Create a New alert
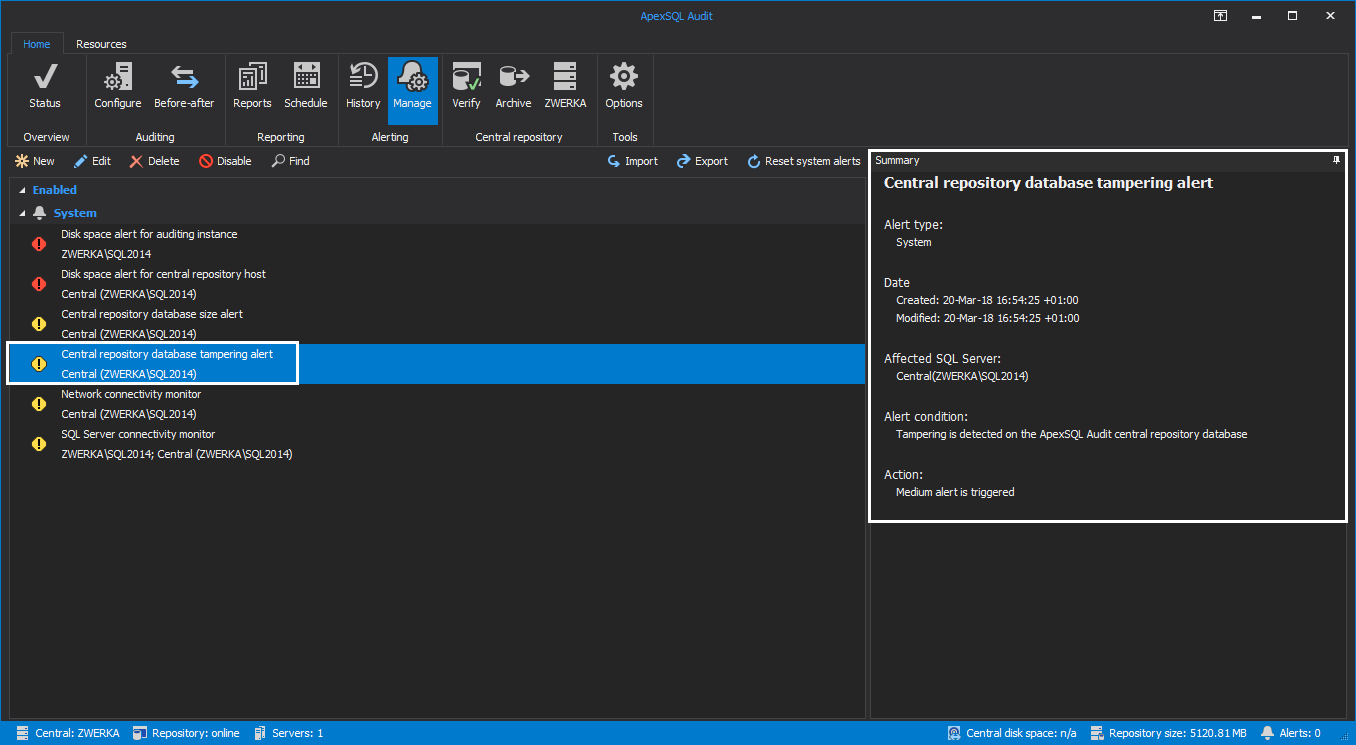This screenshot has width=1356, height=745. 34,161
